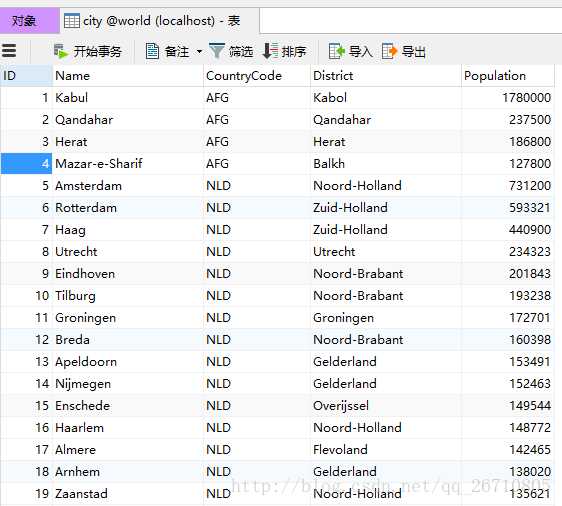
Task: Switch to the Objects (对象) tab
Action: click(30, 21)
